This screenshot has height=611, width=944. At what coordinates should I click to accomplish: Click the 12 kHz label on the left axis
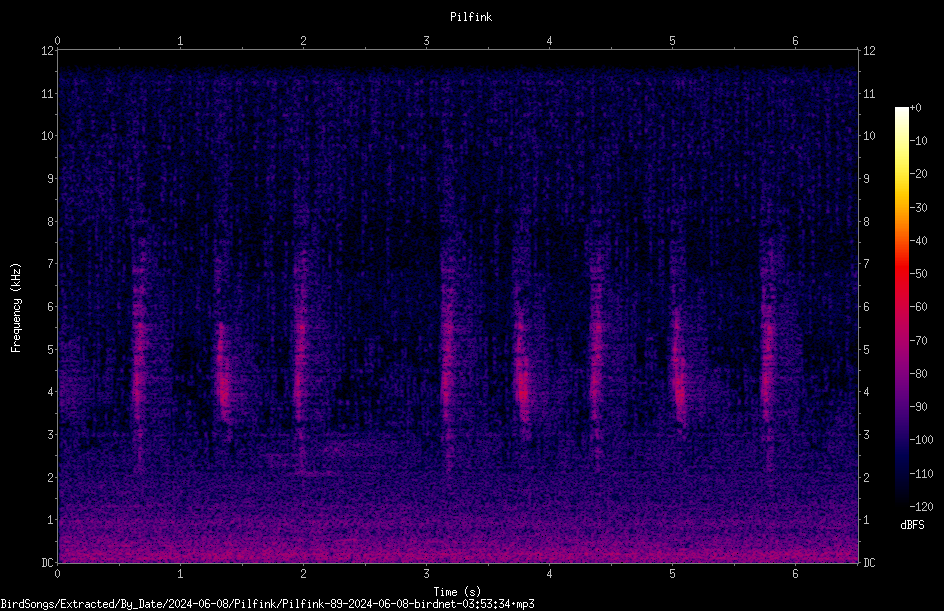pos(48,51)
